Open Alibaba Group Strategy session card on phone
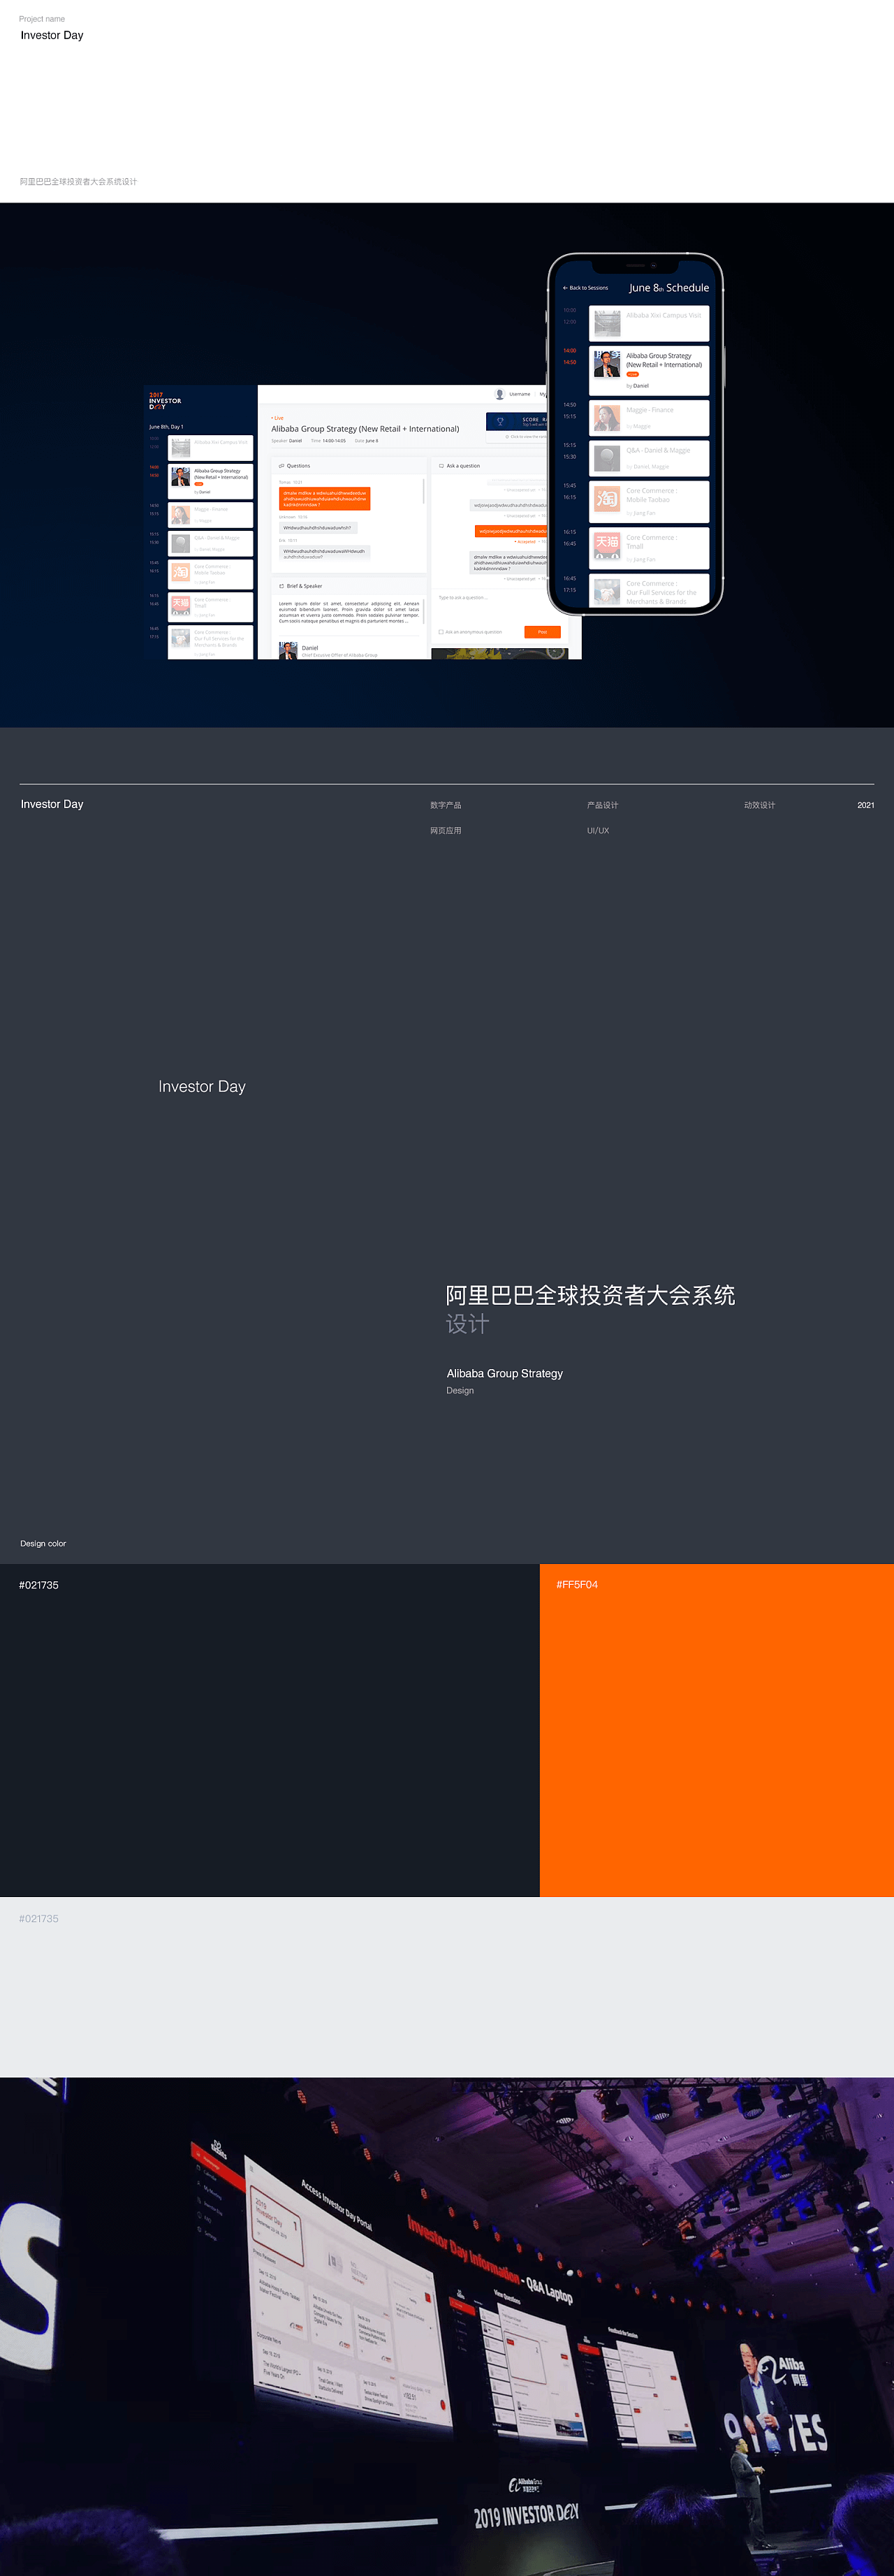Image resolution: width=894 pixels, height=2576 pixels. coord(649,370)
